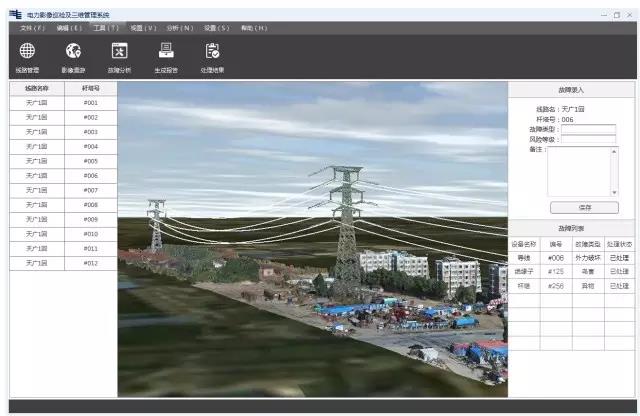Open the 工具(T) menu
This screenshot has width=640, height=416.
105,28
